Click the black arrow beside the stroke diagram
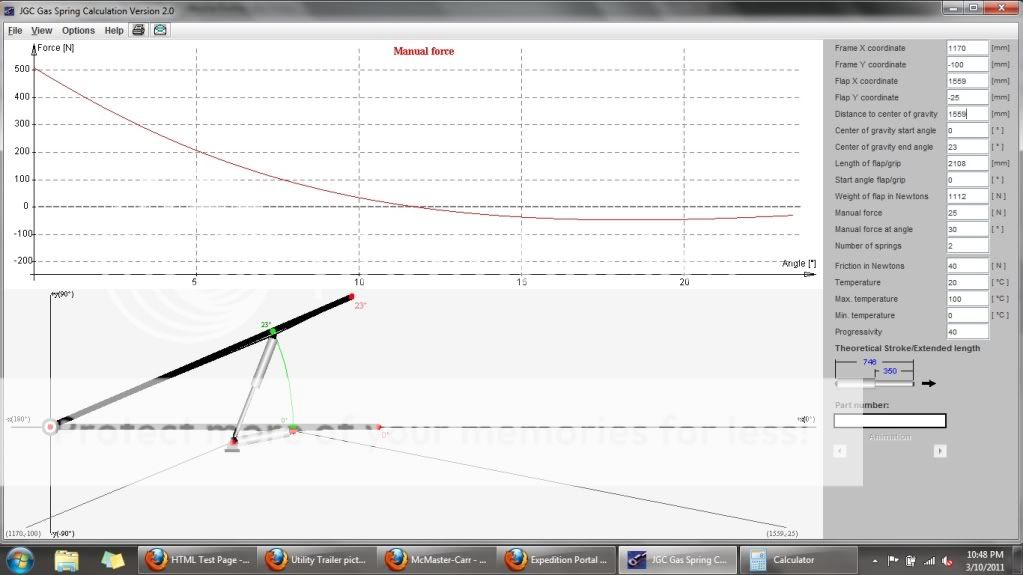This screenshot has width=1023, height=575. point(929,383)
